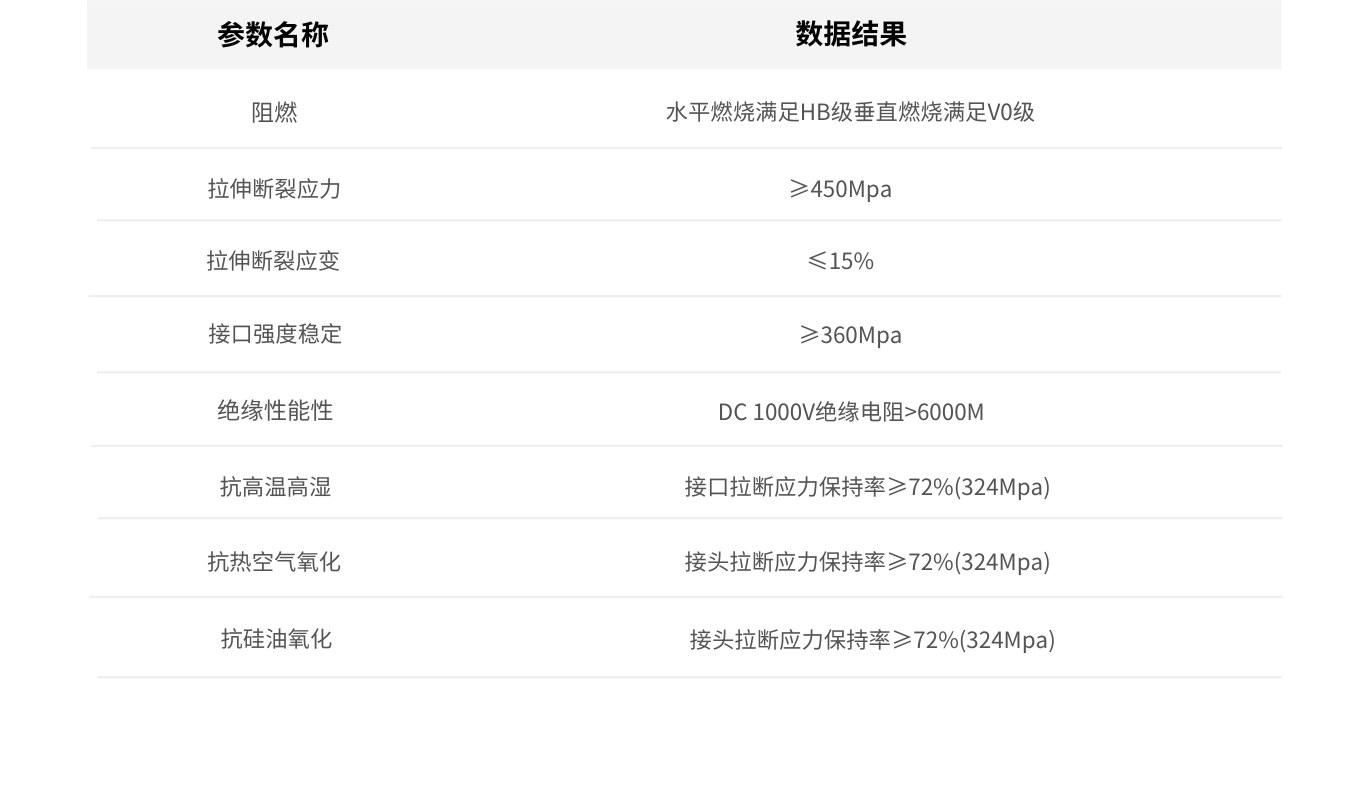Select the 绝缘性能性 parameter label
The width and height of the screenshot is (1370, 811).
pyautogui.click(x=275, y=411)
